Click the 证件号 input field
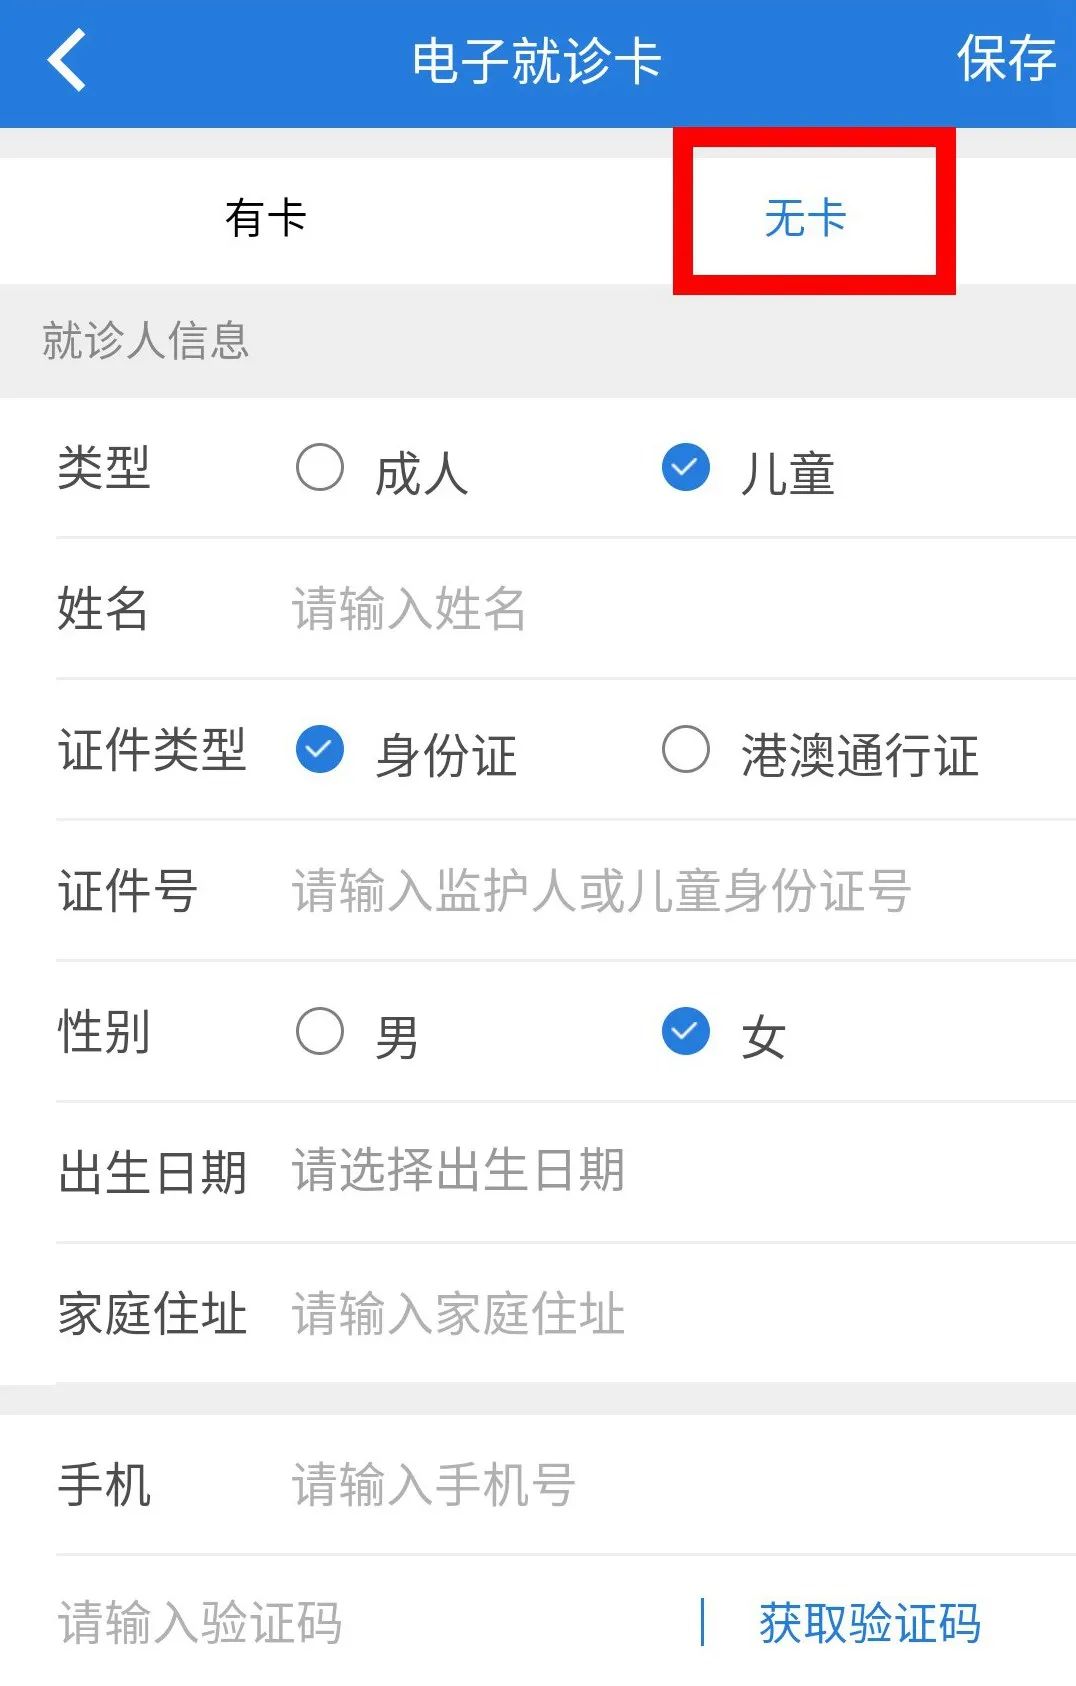Screen dimensions: 1076x1686 pos(600,890)
